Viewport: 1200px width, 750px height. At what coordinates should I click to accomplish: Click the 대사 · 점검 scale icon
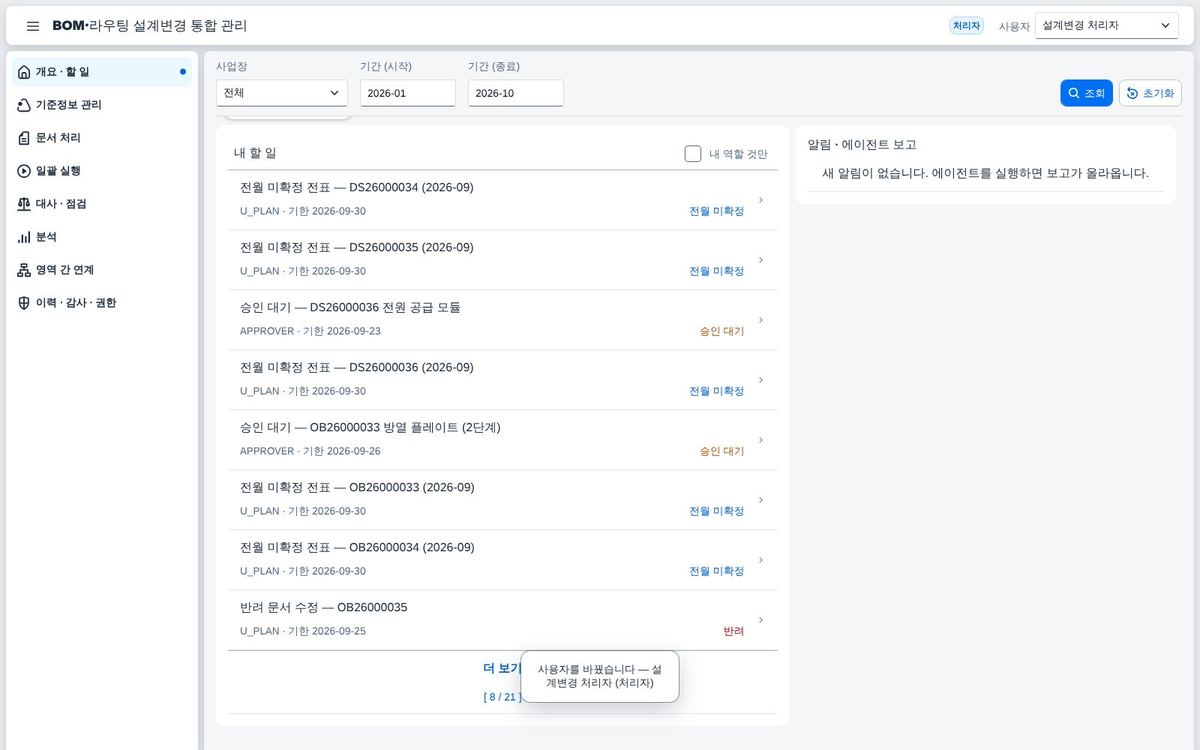[x=24, y=204]
